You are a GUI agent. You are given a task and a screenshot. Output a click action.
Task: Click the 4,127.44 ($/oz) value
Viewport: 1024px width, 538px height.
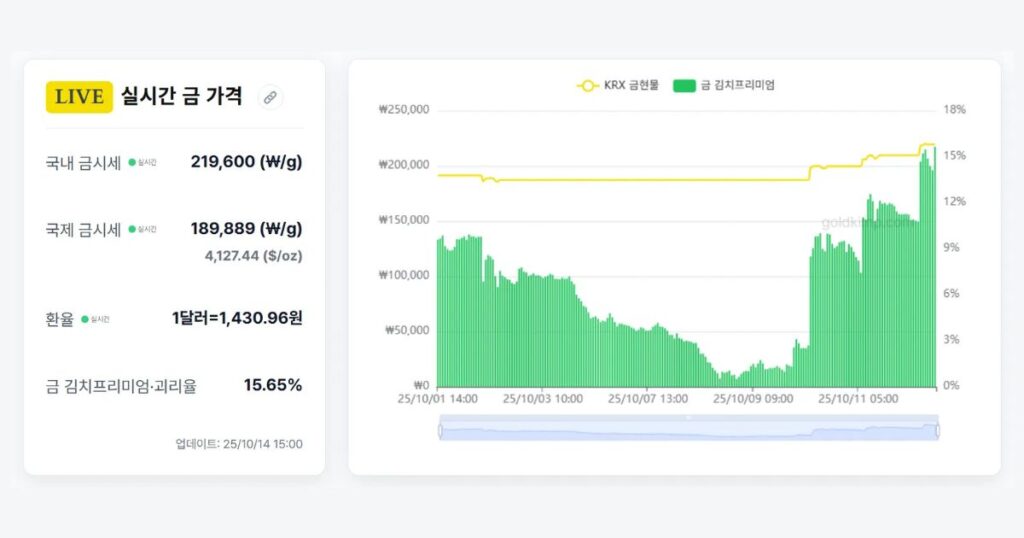(253, 256)
